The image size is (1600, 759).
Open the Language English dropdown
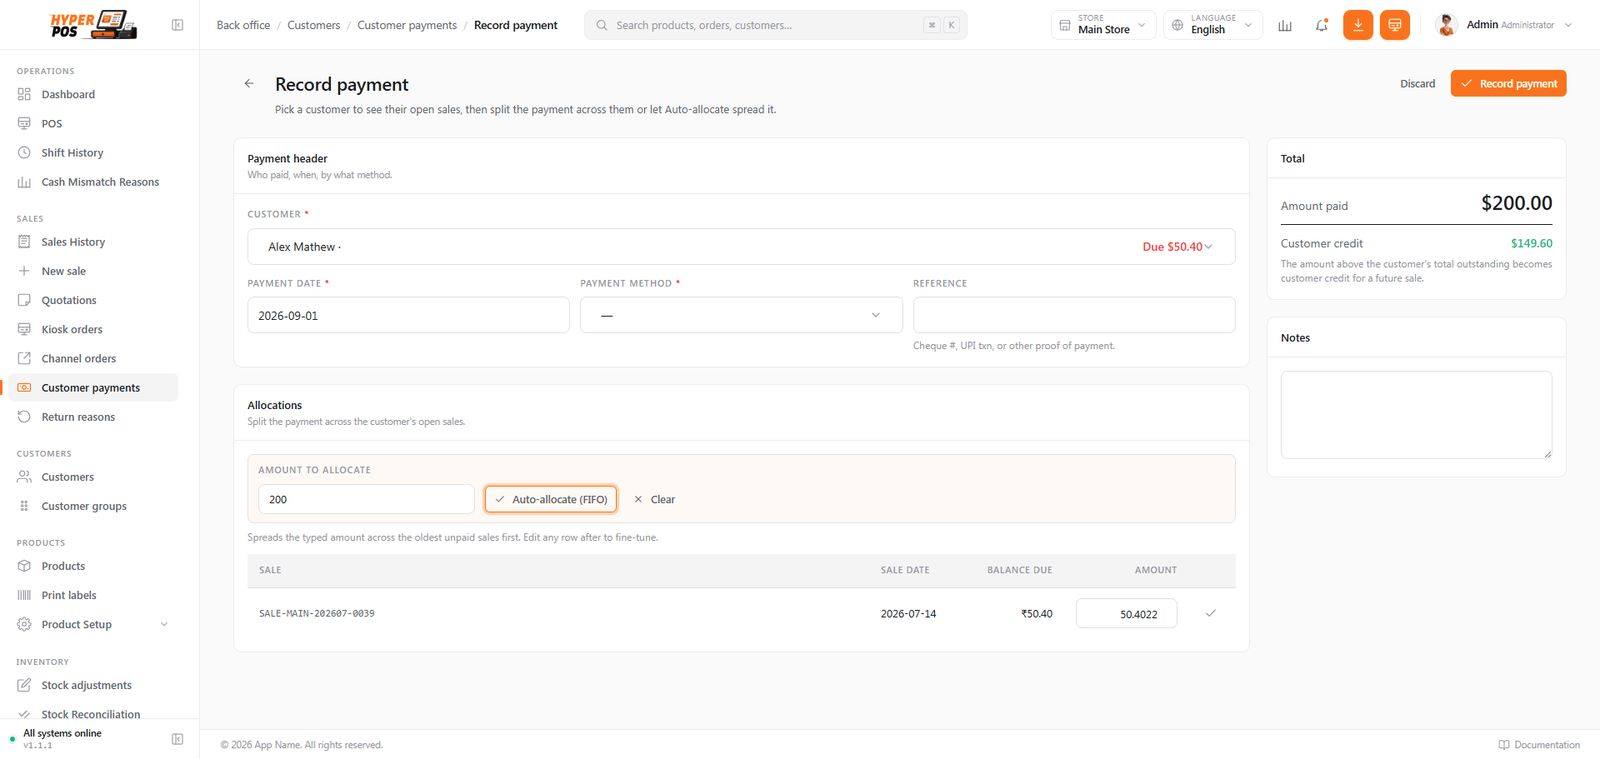[x=1213, y=25]
